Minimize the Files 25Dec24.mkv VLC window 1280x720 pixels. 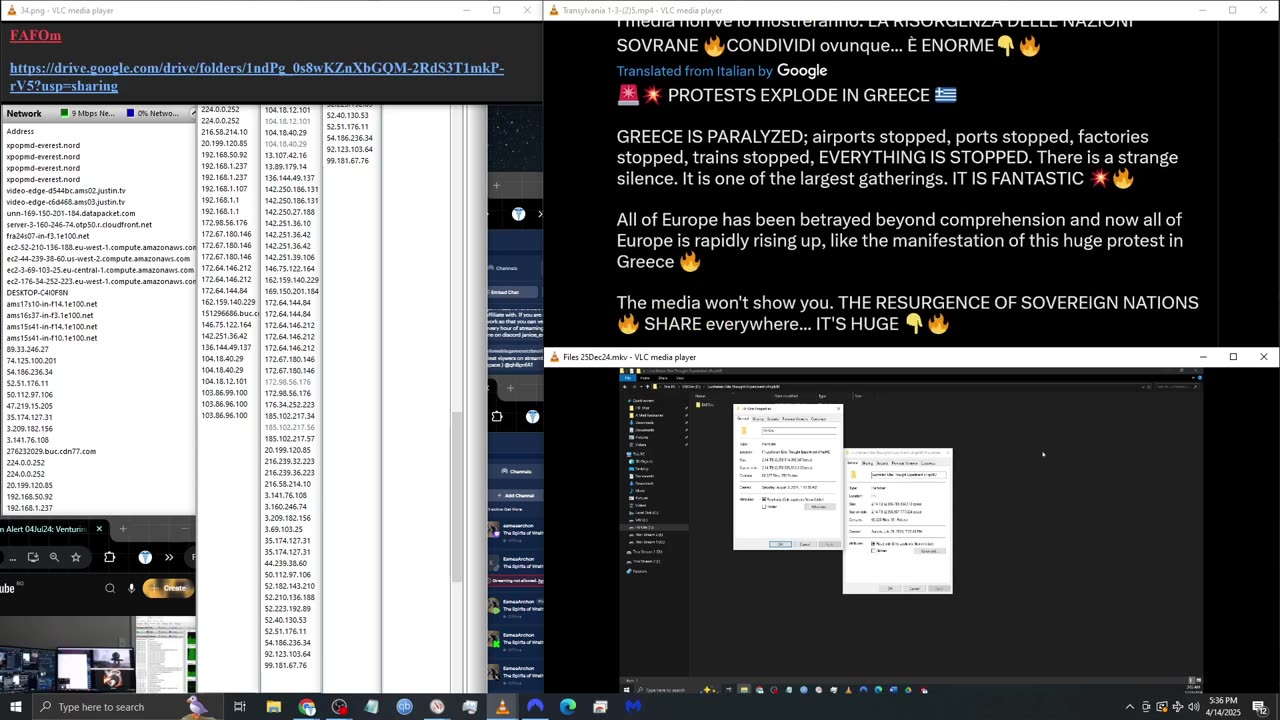[x=1203, y=357]
